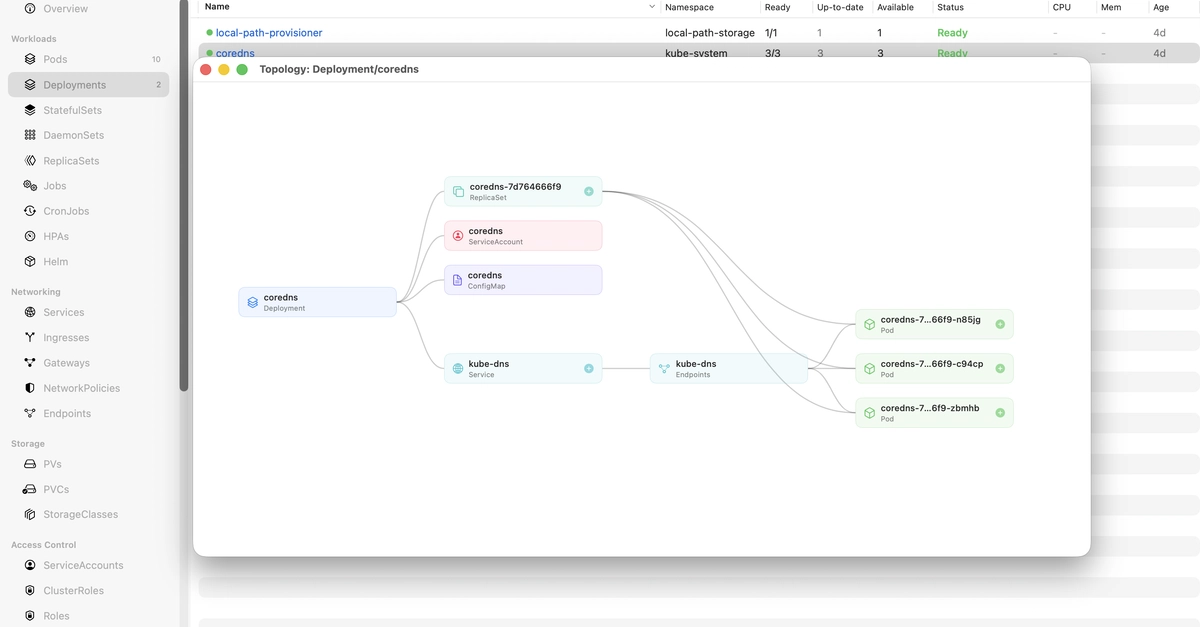Click the NetworkPolicies shield icon
This screenshot has height=627, width=1200.
pos(30,388)
